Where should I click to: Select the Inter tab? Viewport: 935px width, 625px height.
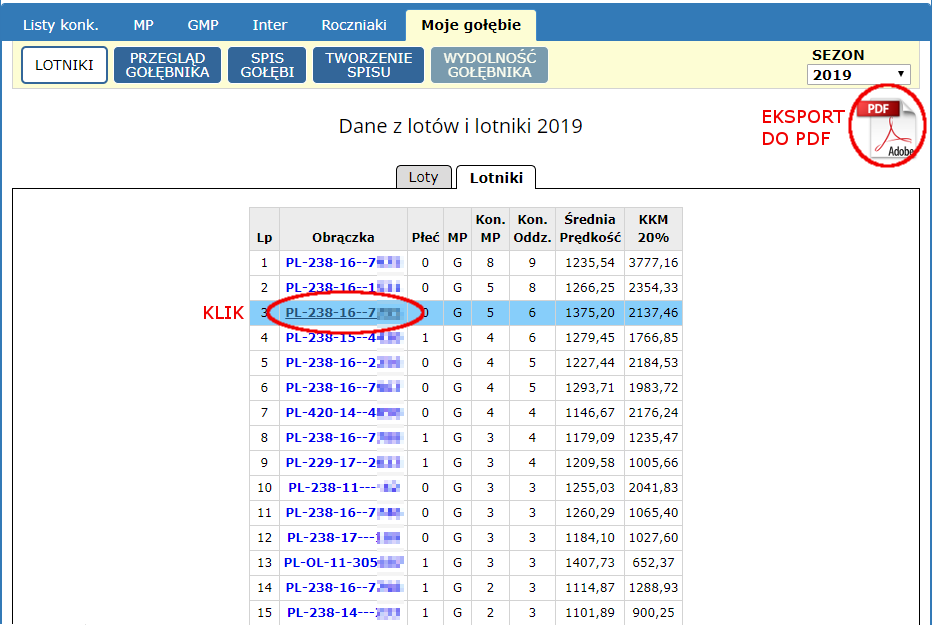[x=270, y=25]
